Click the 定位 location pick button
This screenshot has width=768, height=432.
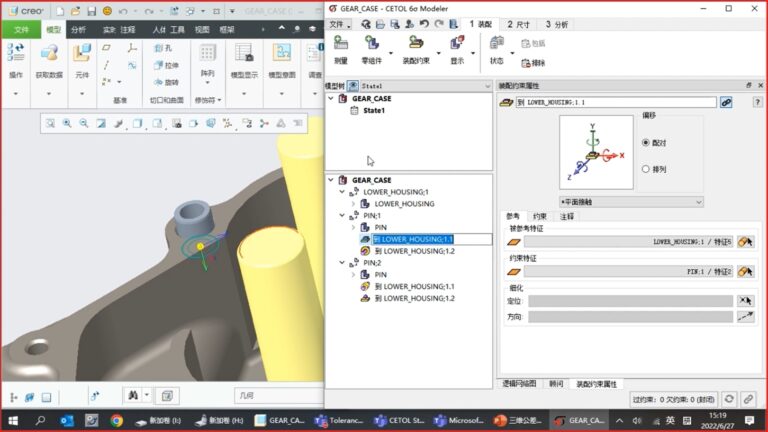[x=745, y=301]
